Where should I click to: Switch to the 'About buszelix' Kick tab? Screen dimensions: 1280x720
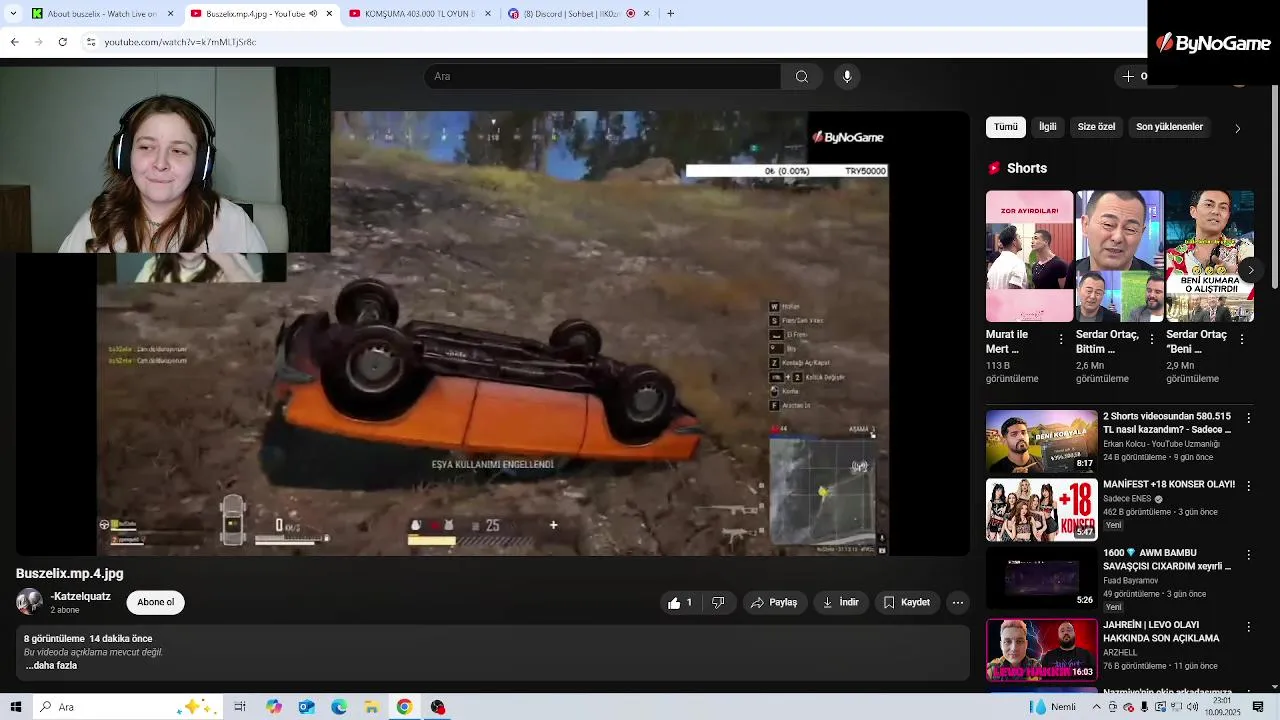(103, 13)
